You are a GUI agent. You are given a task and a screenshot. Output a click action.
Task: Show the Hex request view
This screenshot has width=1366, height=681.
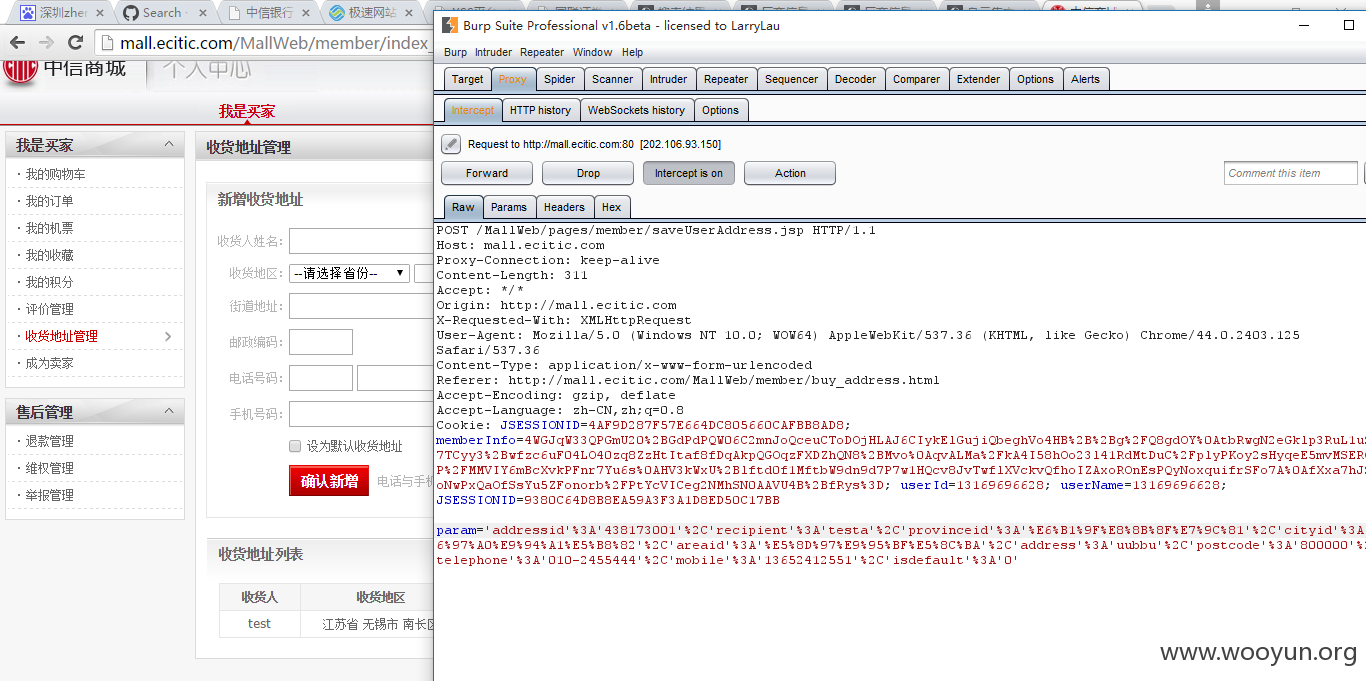[611, 207]
